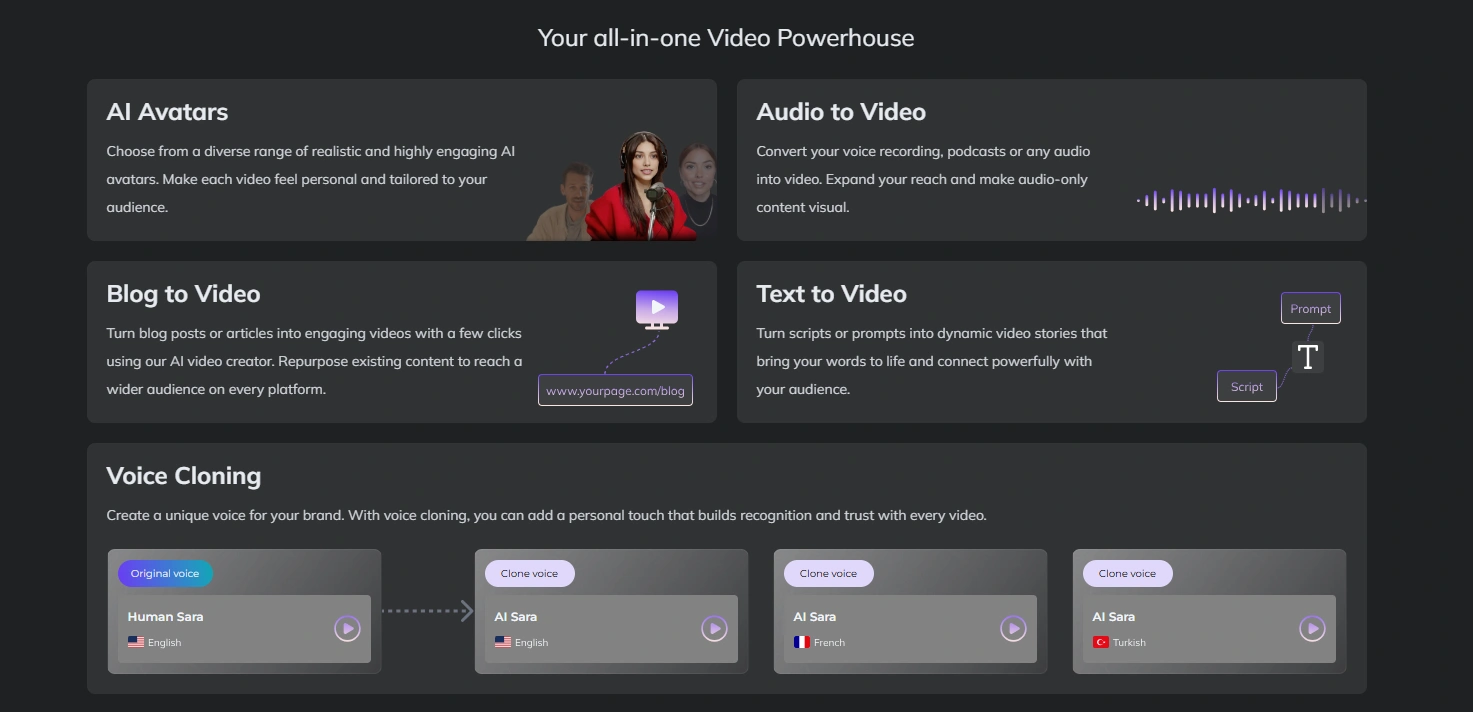Play the AI Sara Turkish clone voice

coord(1312,629)
